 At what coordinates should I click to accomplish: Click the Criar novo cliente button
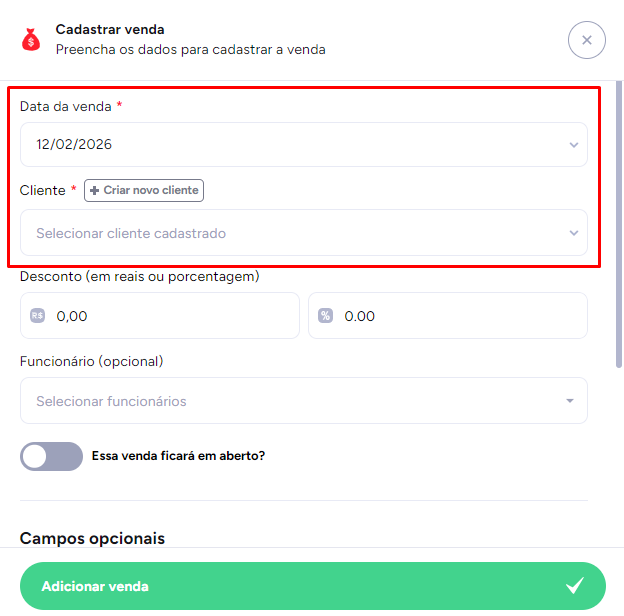point(144,190)
